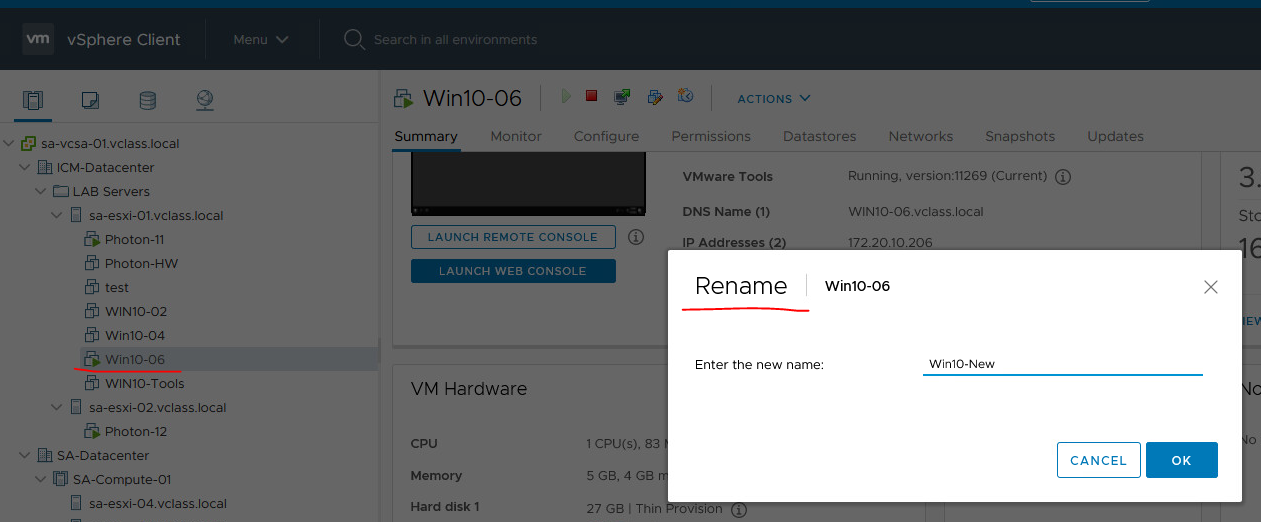Collapse the SA-Datacenter tree node
This screenshot has height=522, width=1261.
pos(26,455)
